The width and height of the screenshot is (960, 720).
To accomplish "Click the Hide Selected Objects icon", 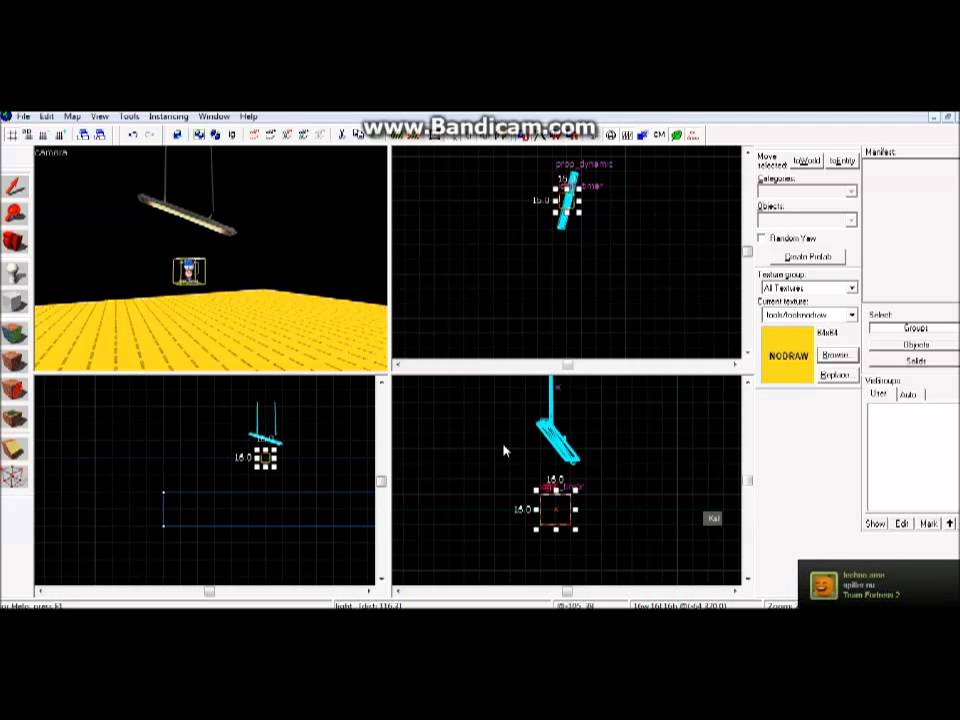I will coord(254,135).
